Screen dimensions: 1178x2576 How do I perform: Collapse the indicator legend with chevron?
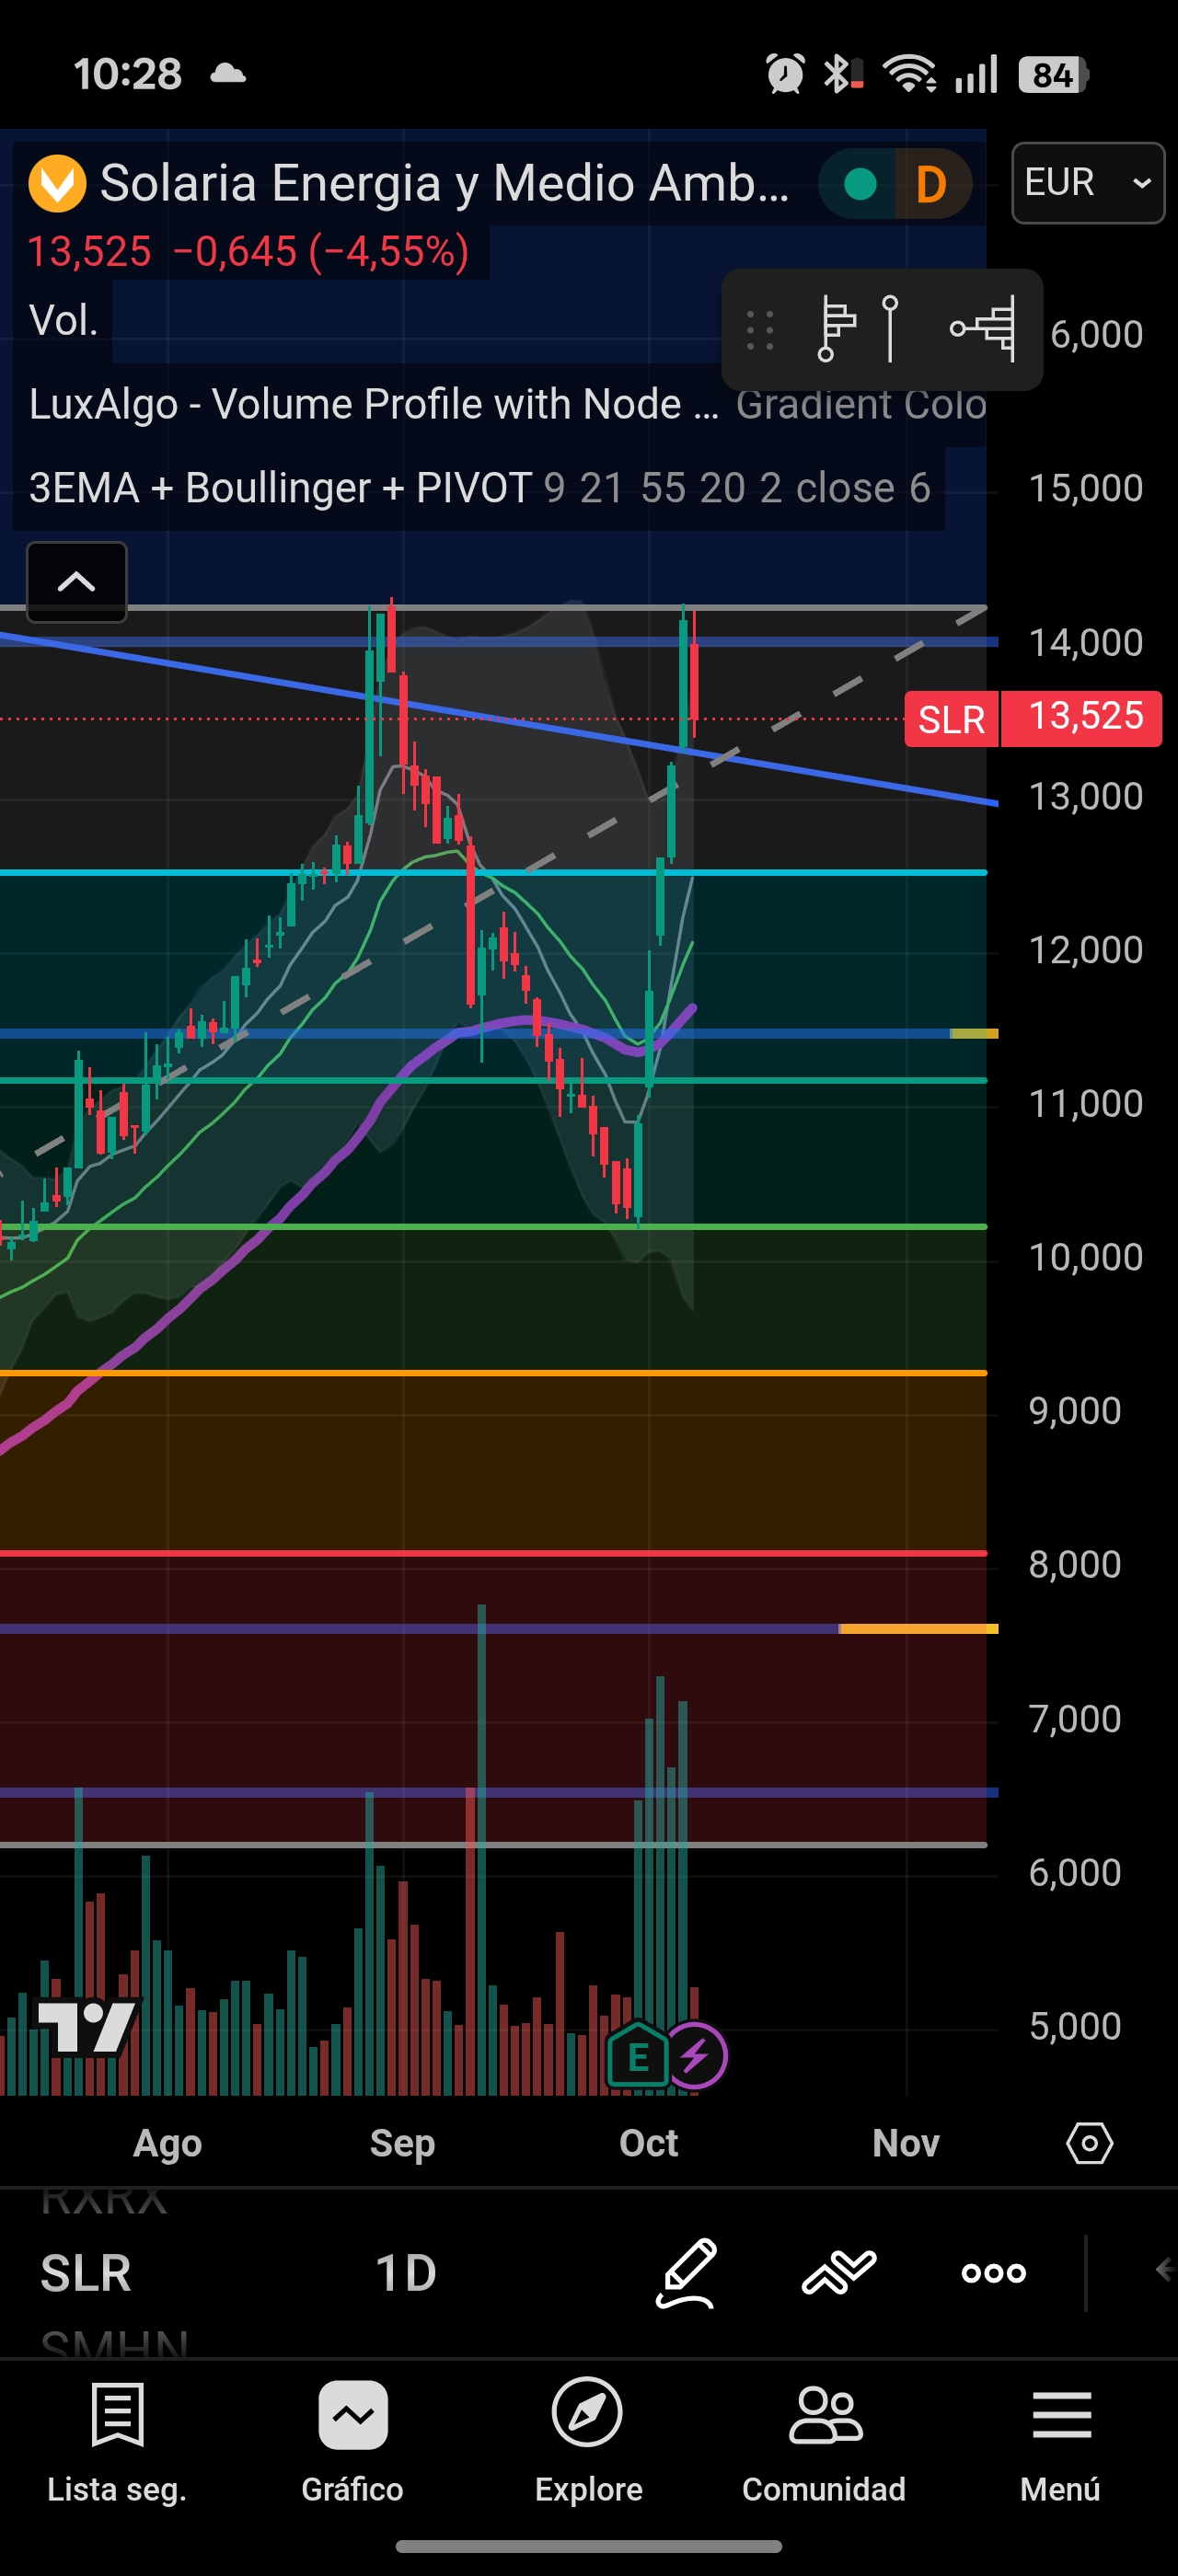click(77, 582)
